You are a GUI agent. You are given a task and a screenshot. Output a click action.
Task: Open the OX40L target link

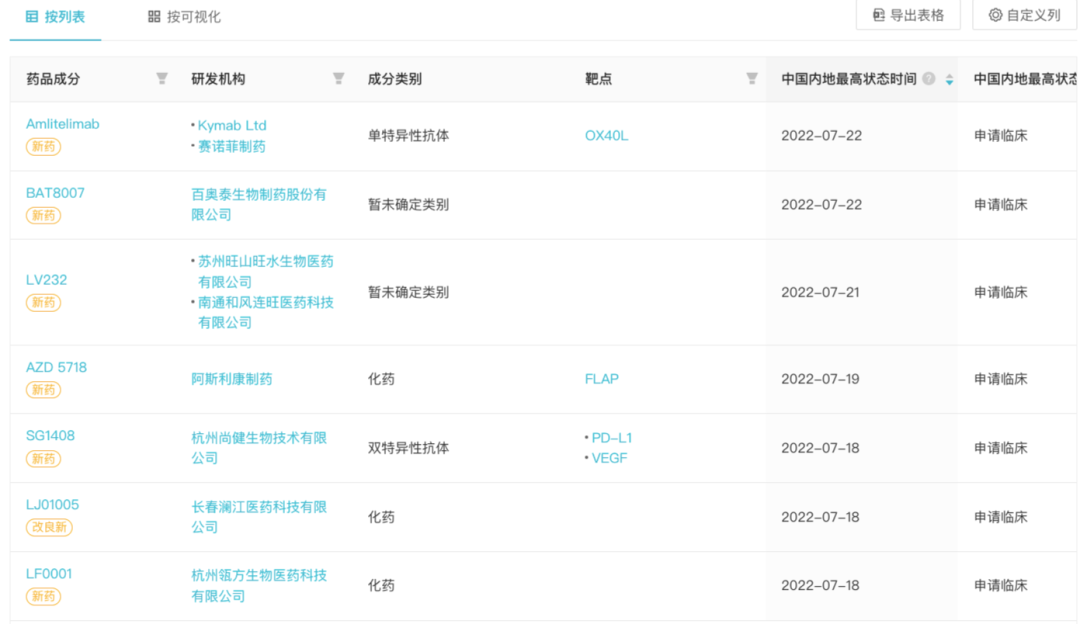[x=606, y=136]
